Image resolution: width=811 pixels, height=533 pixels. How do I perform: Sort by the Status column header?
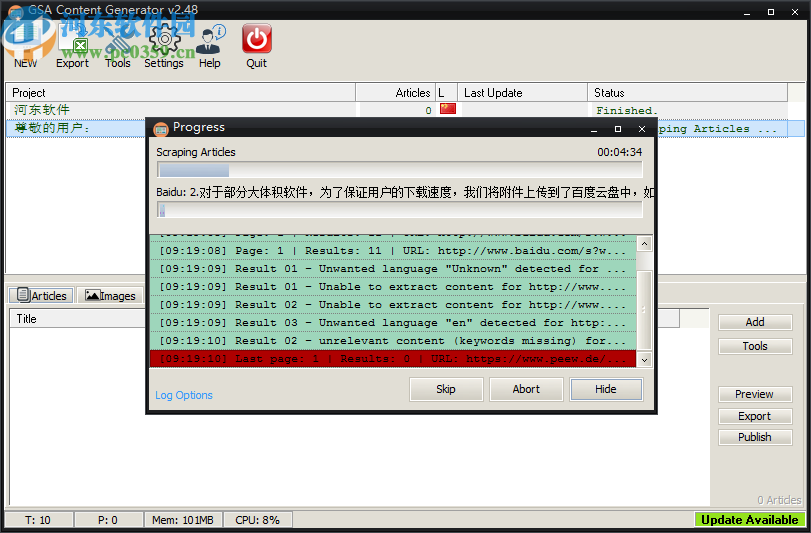coord(687,93)
